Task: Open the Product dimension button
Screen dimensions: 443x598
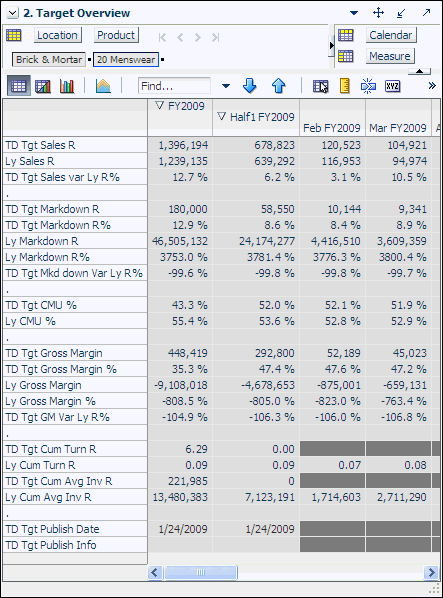Action: click(116, 35)
